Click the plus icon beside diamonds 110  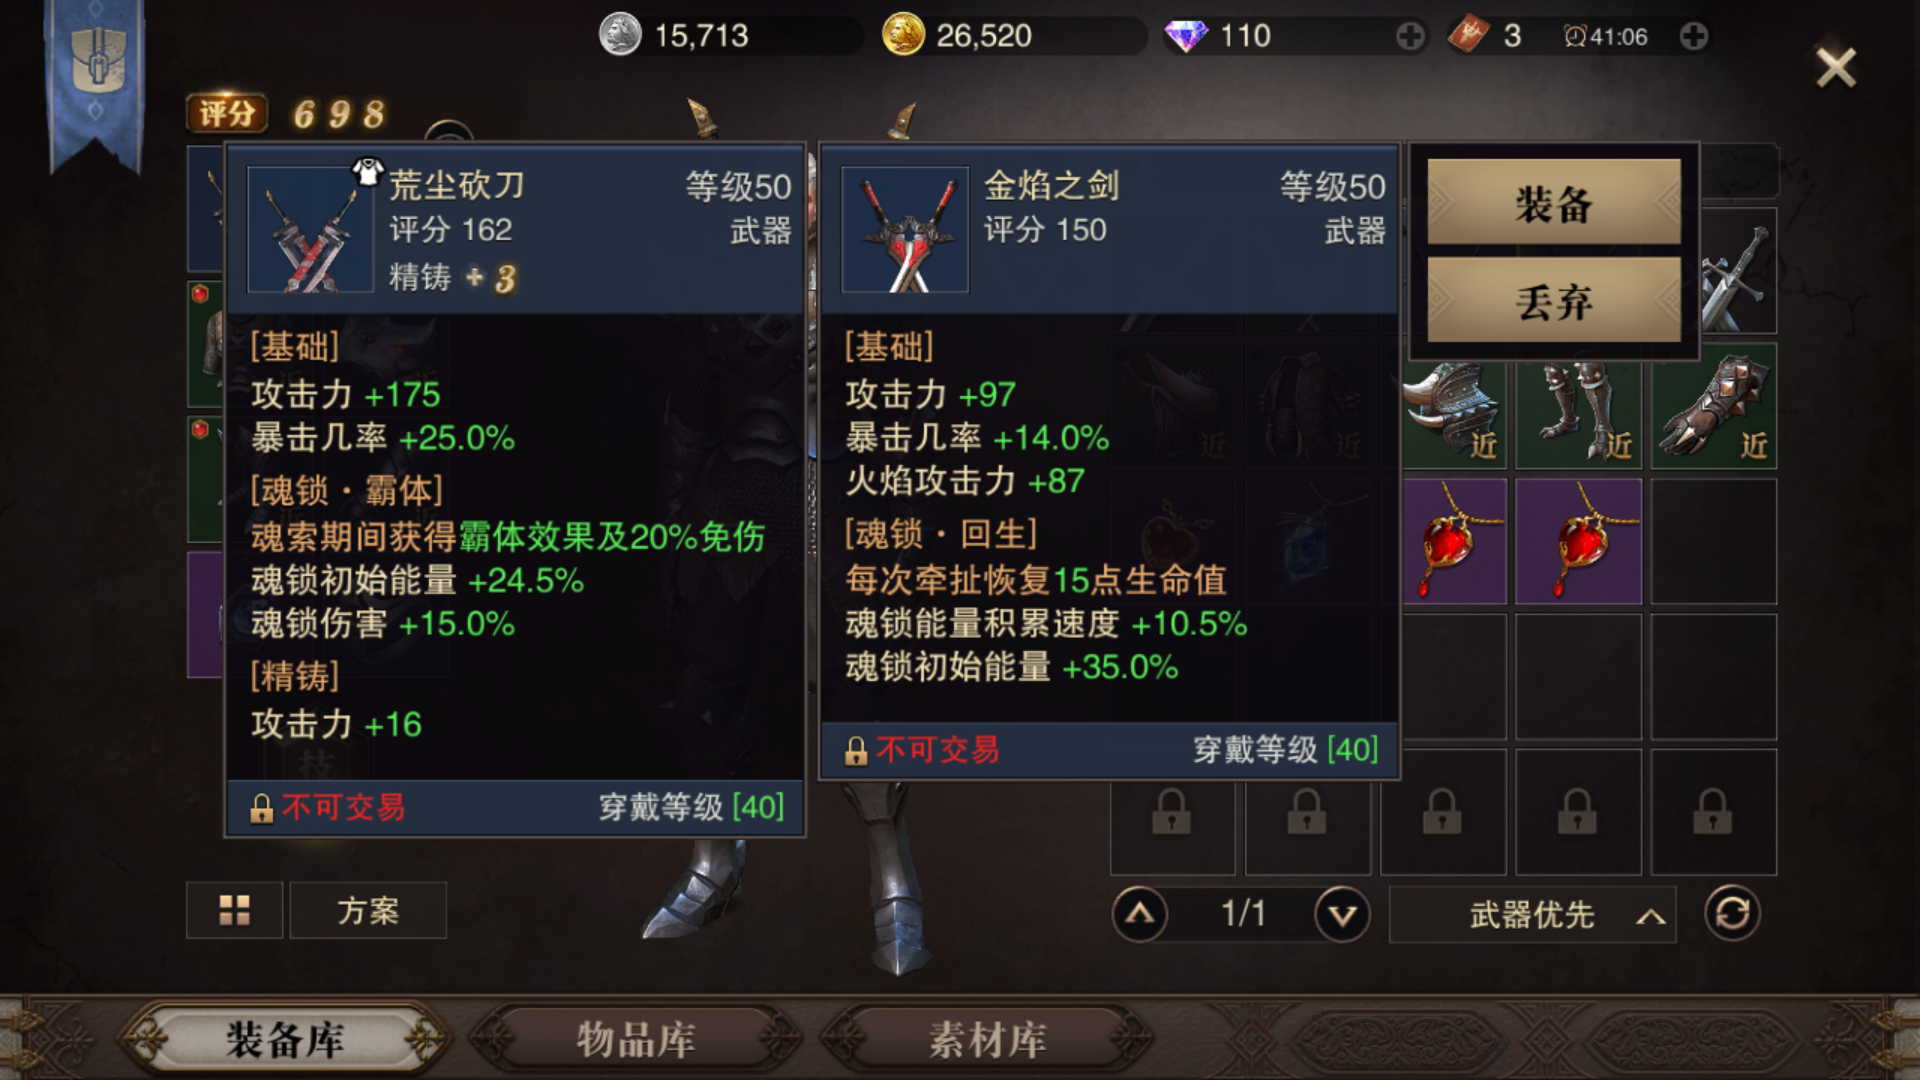(1410, 37)
